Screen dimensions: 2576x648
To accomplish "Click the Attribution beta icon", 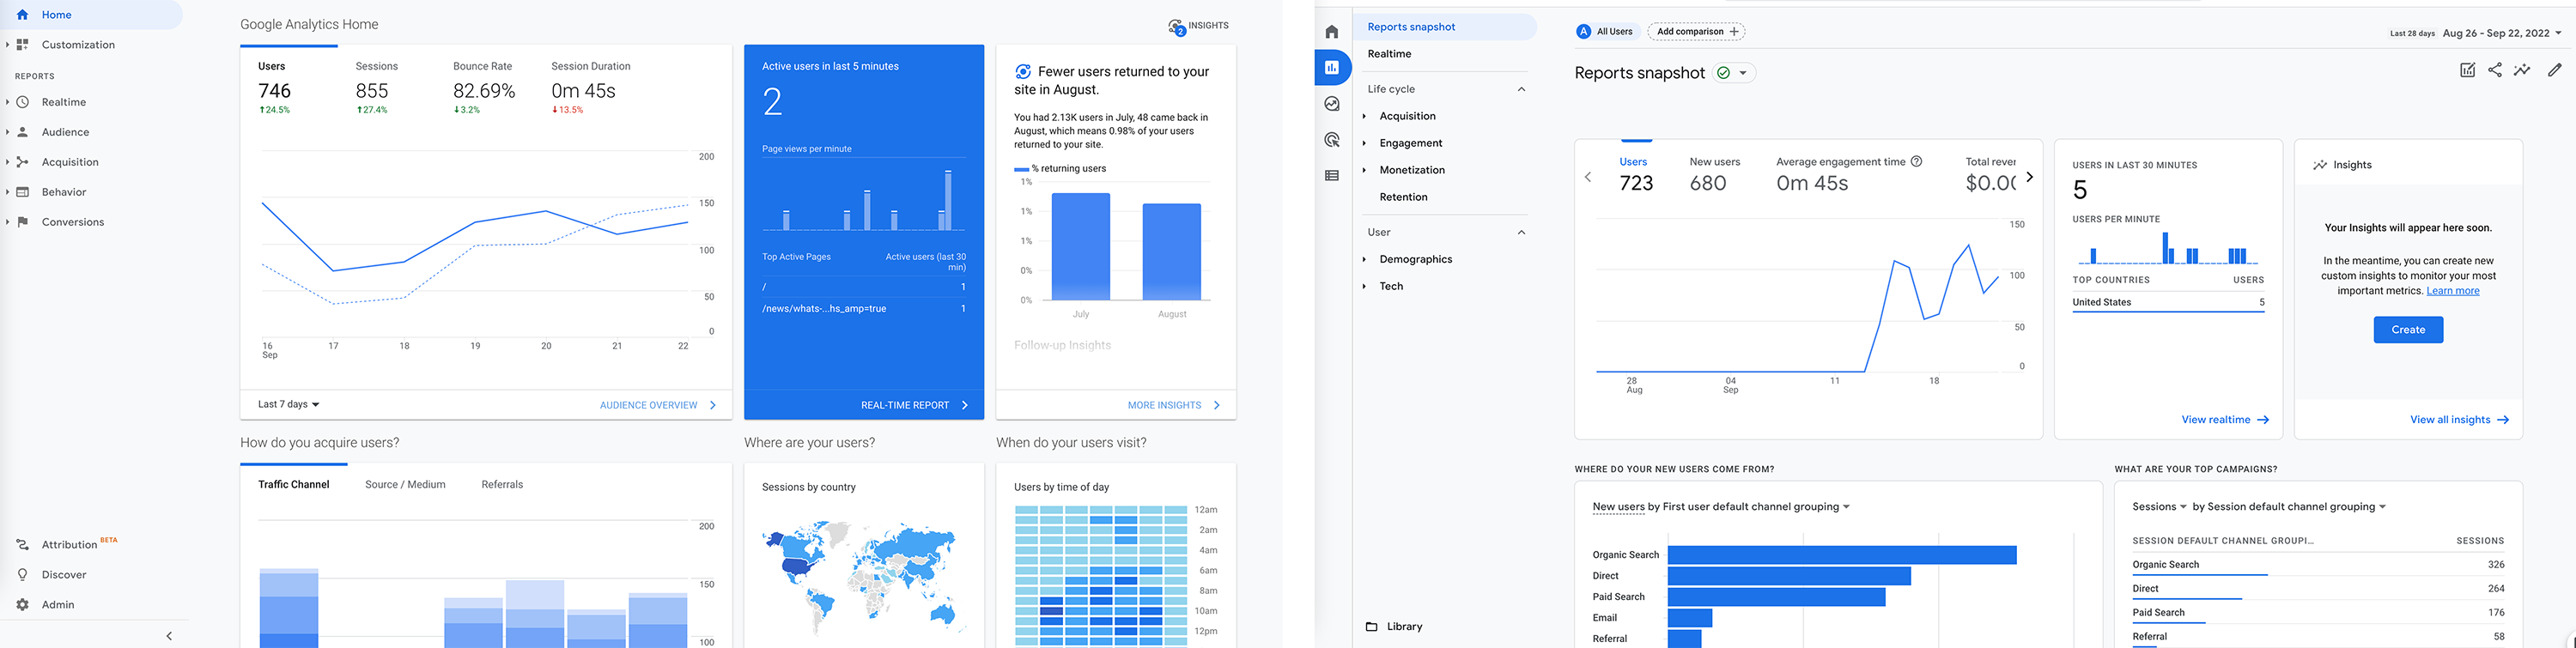I will [x=22, y=545].
